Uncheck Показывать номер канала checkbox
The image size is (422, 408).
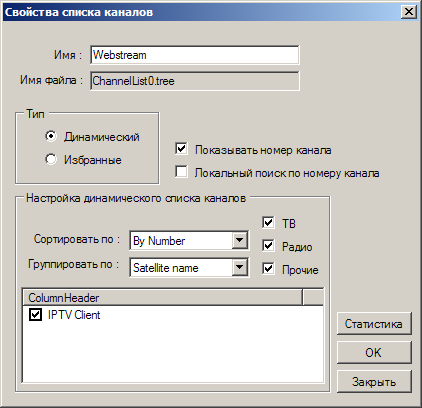(181, 149)
